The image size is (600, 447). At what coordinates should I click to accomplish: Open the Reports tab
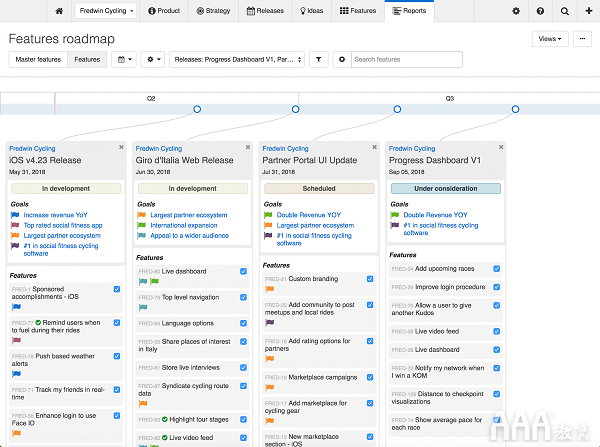409,11
